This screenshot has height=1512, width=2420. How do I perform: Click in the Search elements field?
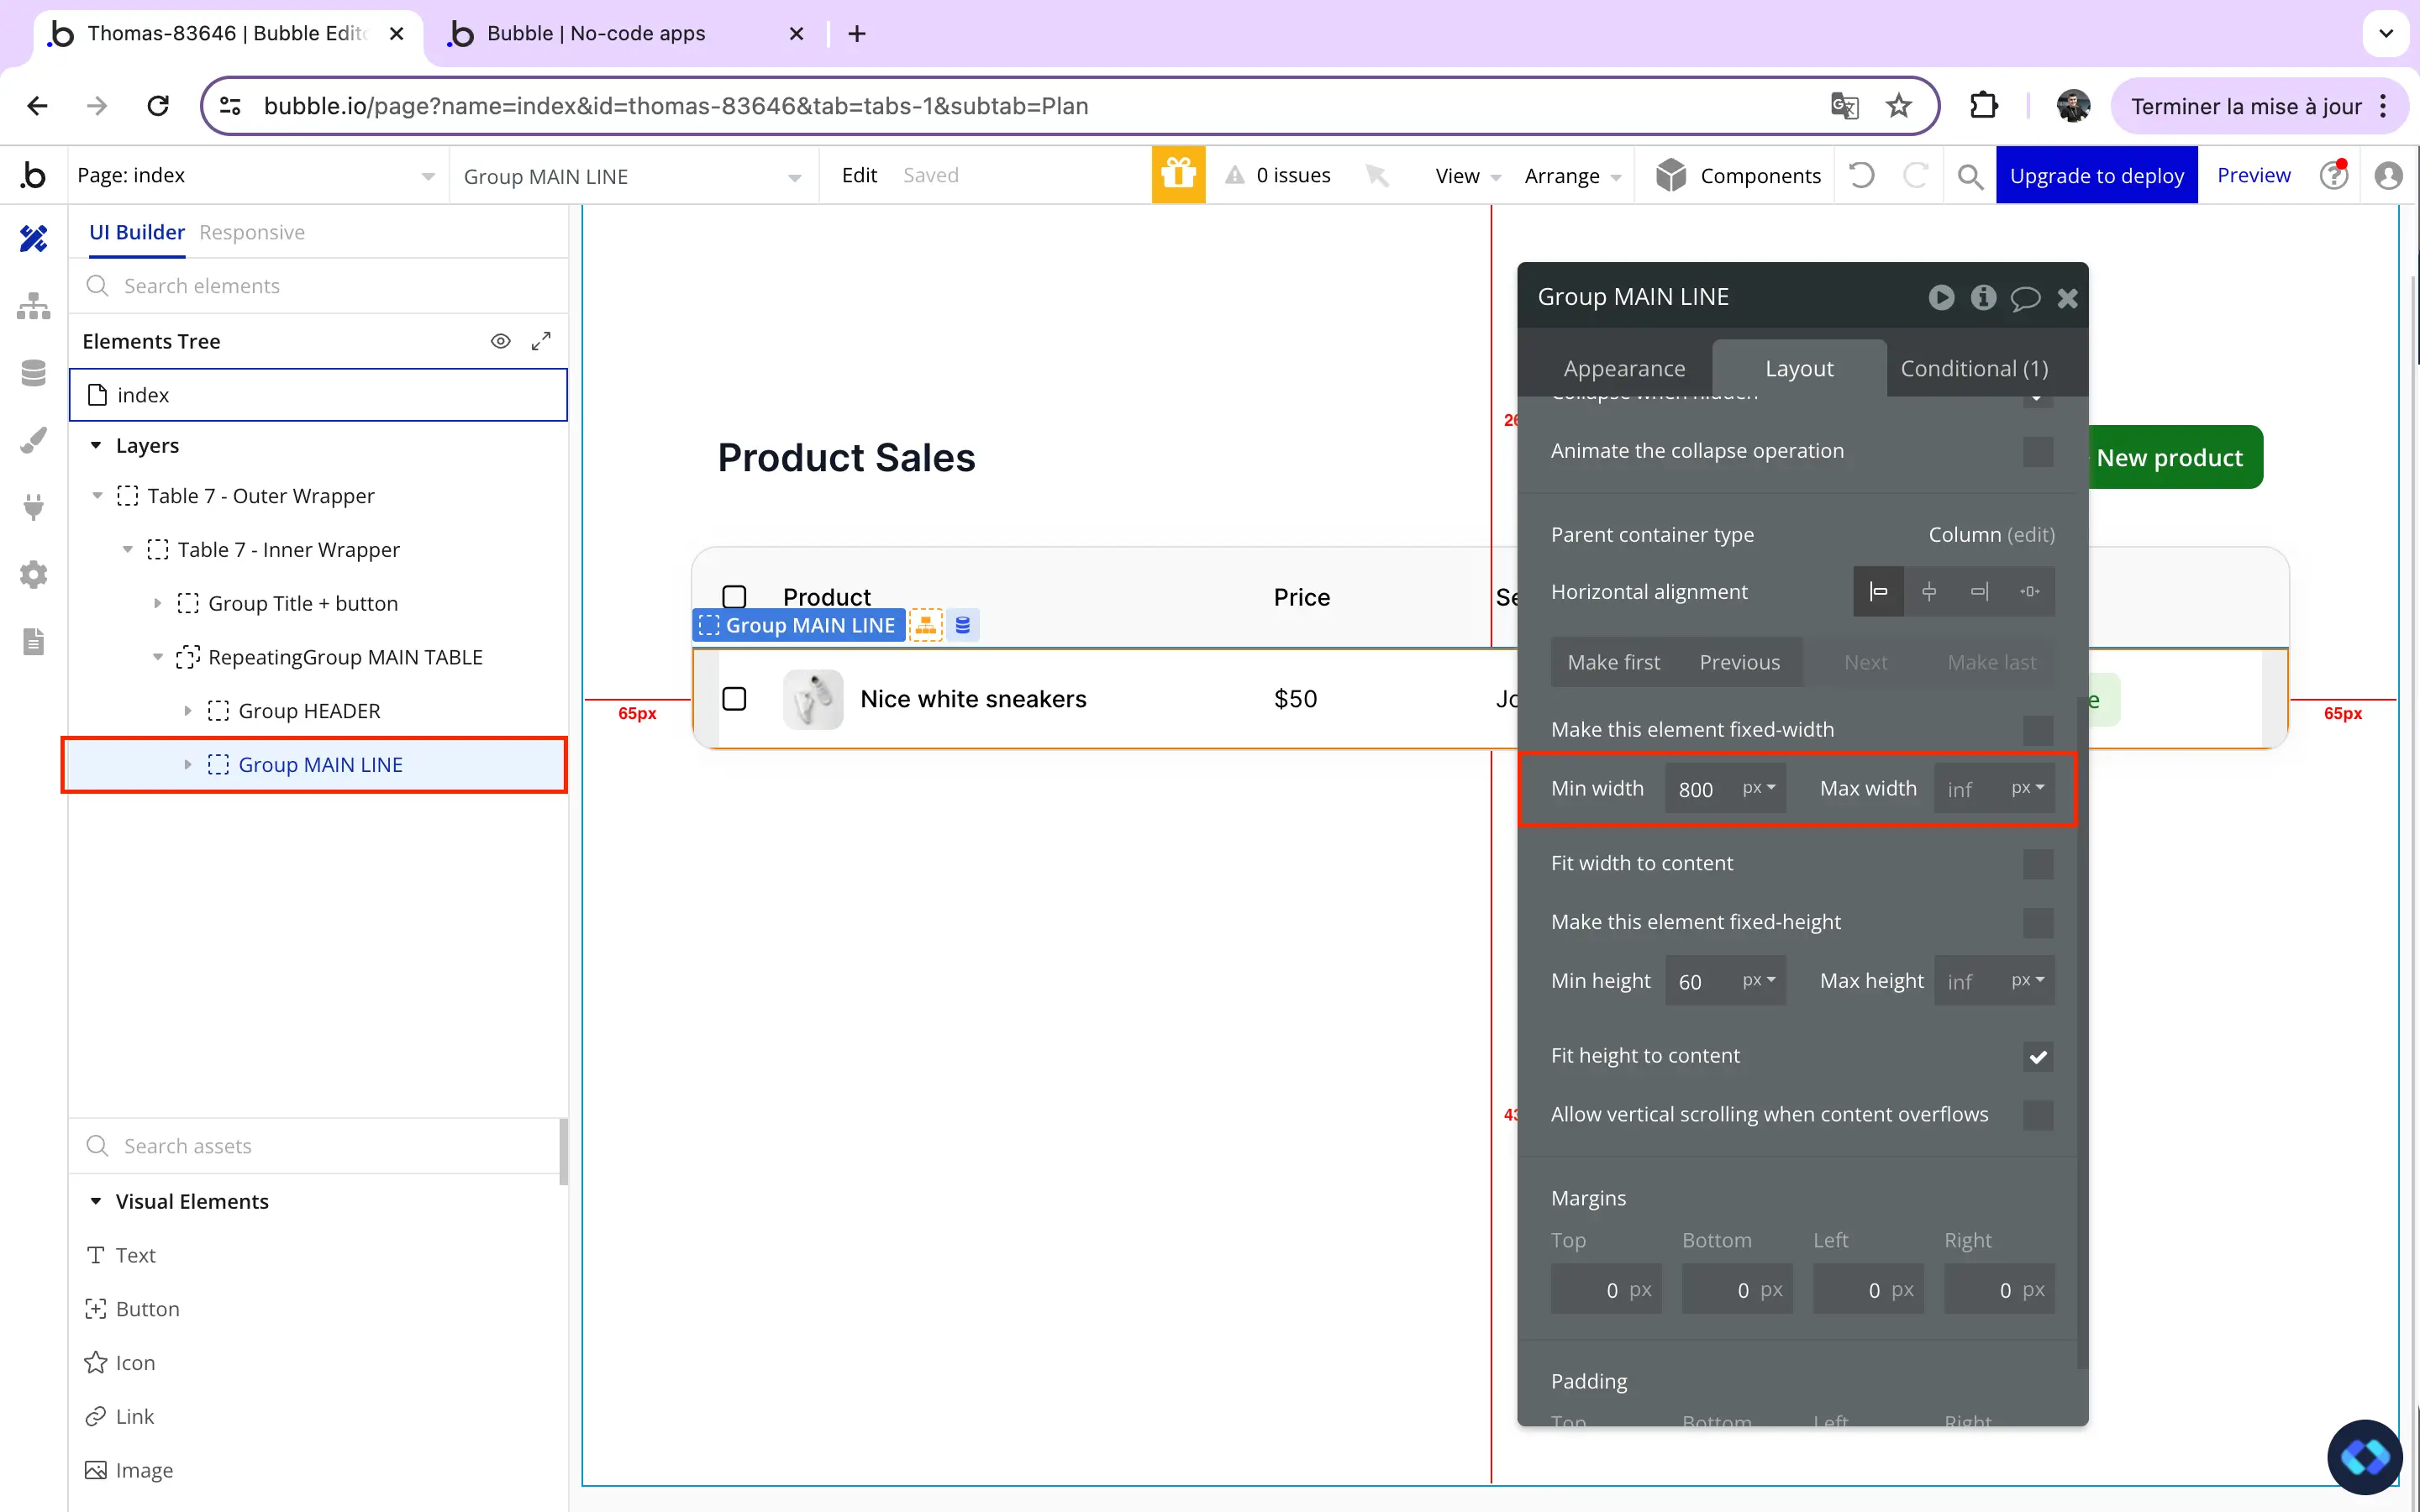[318, 286]
